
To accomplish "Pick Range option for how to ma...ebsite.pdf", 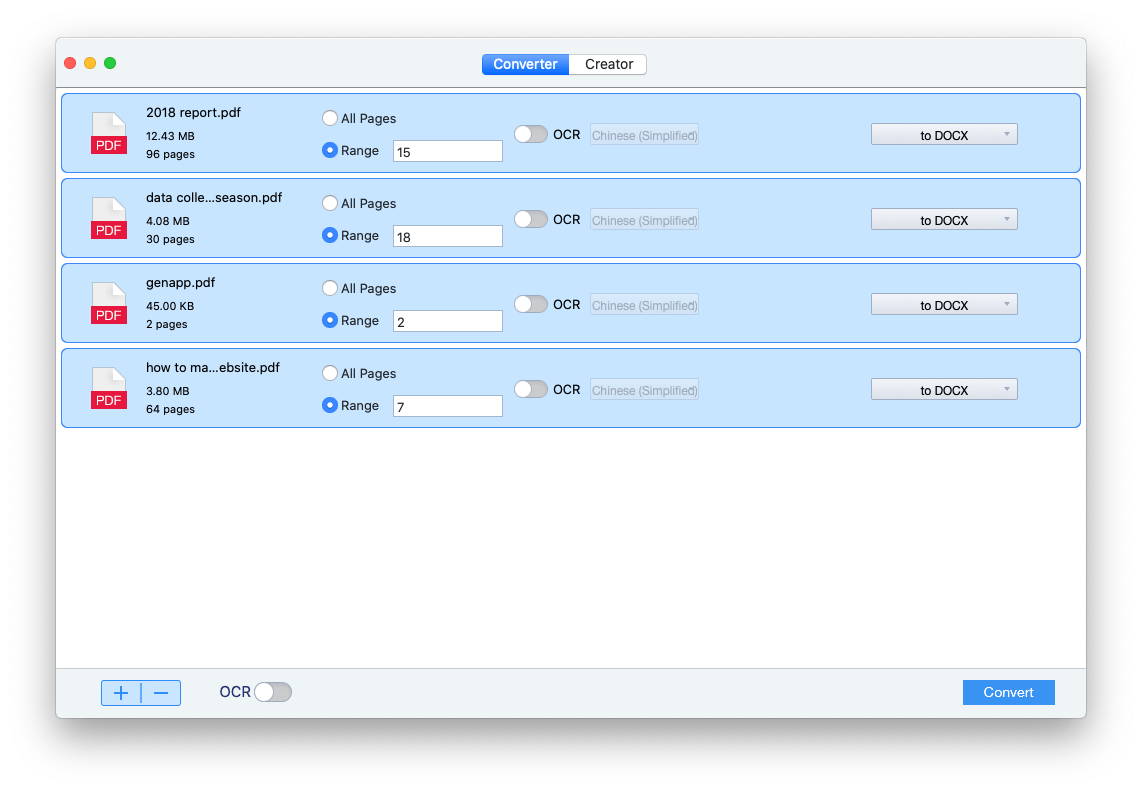I will coord(330,405).
